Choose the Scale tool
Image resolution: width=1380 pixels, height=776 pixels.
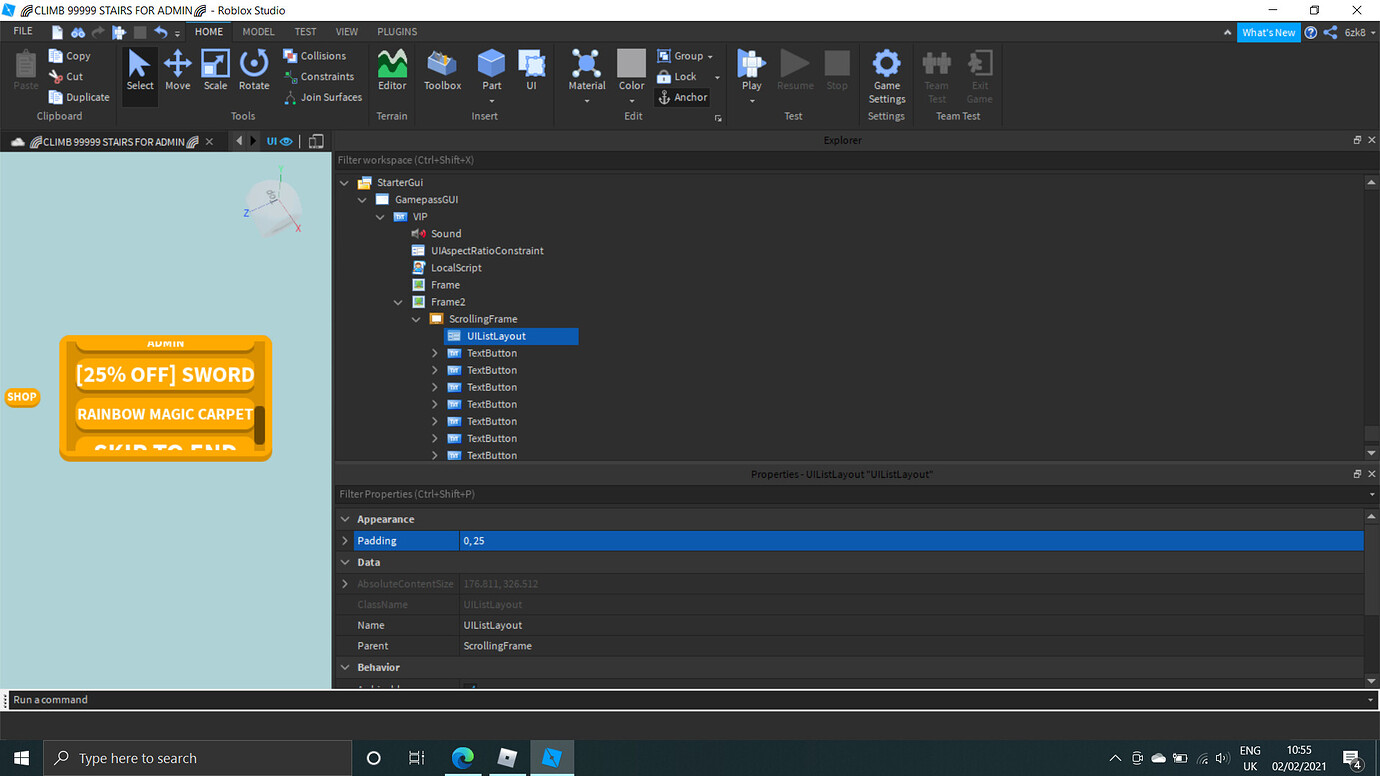point(215,70)
